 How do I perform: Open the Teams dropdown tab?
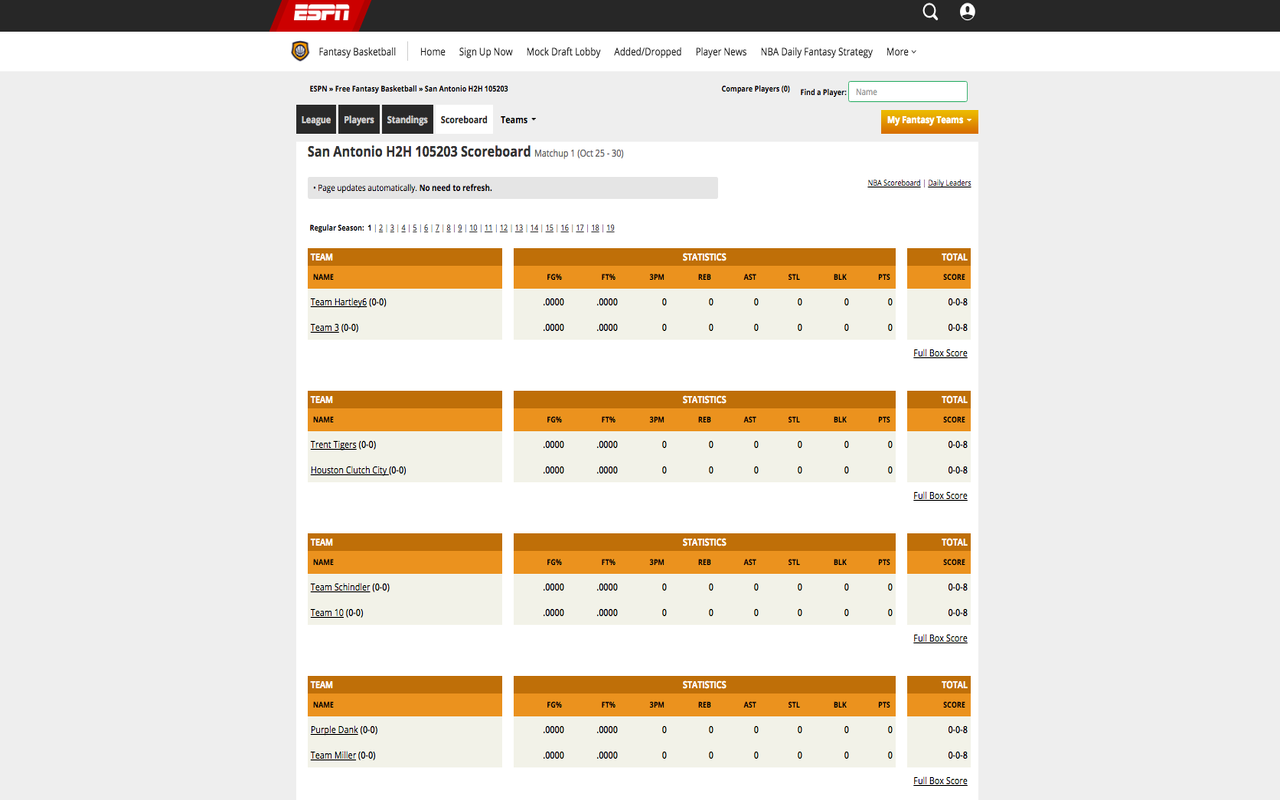click(x=518, y=120)
